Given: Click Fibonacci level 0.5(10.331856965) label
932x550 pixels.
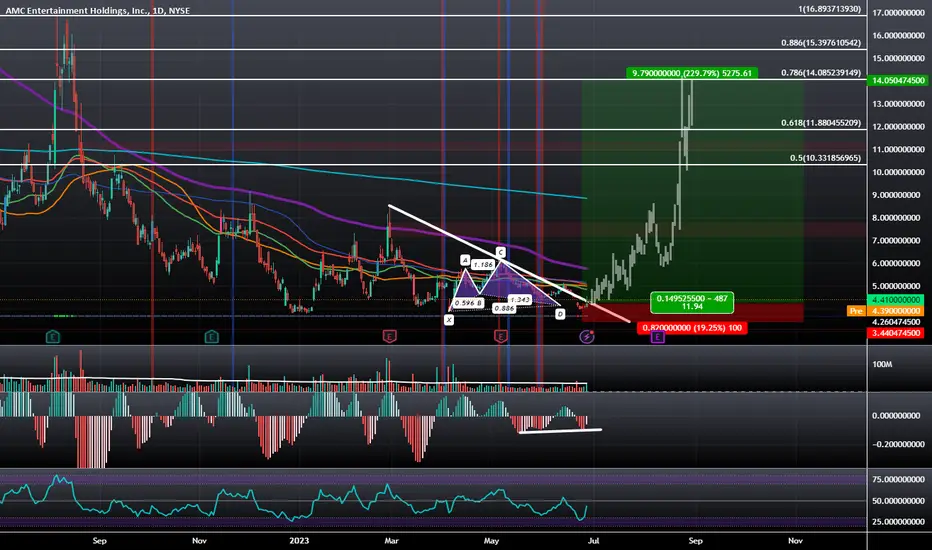Looking at the screenshot, I should 825,158.
